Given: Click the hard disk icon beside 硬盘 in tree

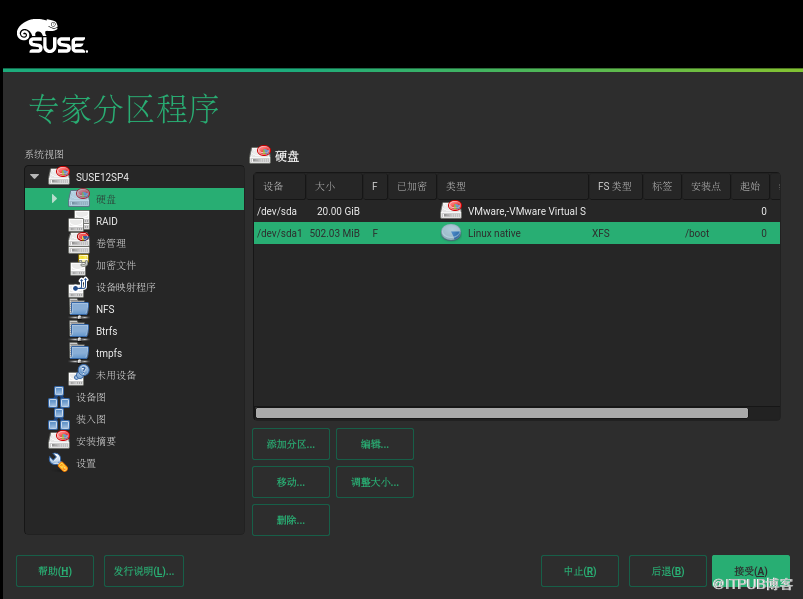Looking at the screenshot, I should [79, 198].
